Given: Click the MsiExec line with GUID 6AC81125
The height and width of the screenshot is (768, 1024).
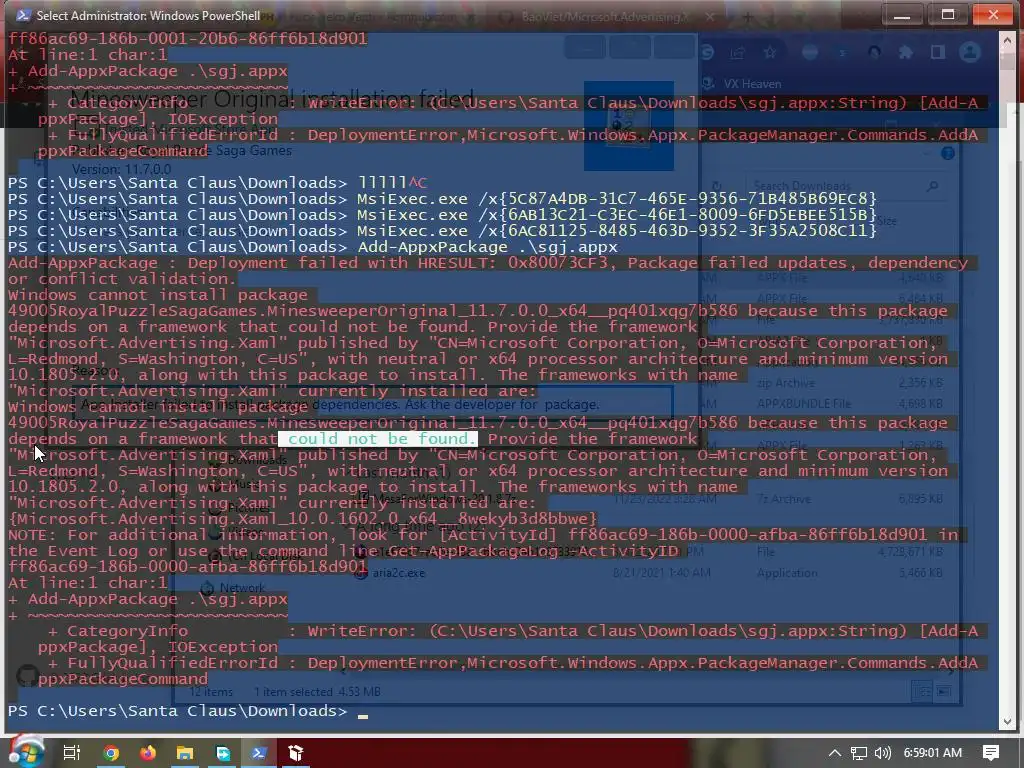Looking at the screenshot, I should point(442,231).
